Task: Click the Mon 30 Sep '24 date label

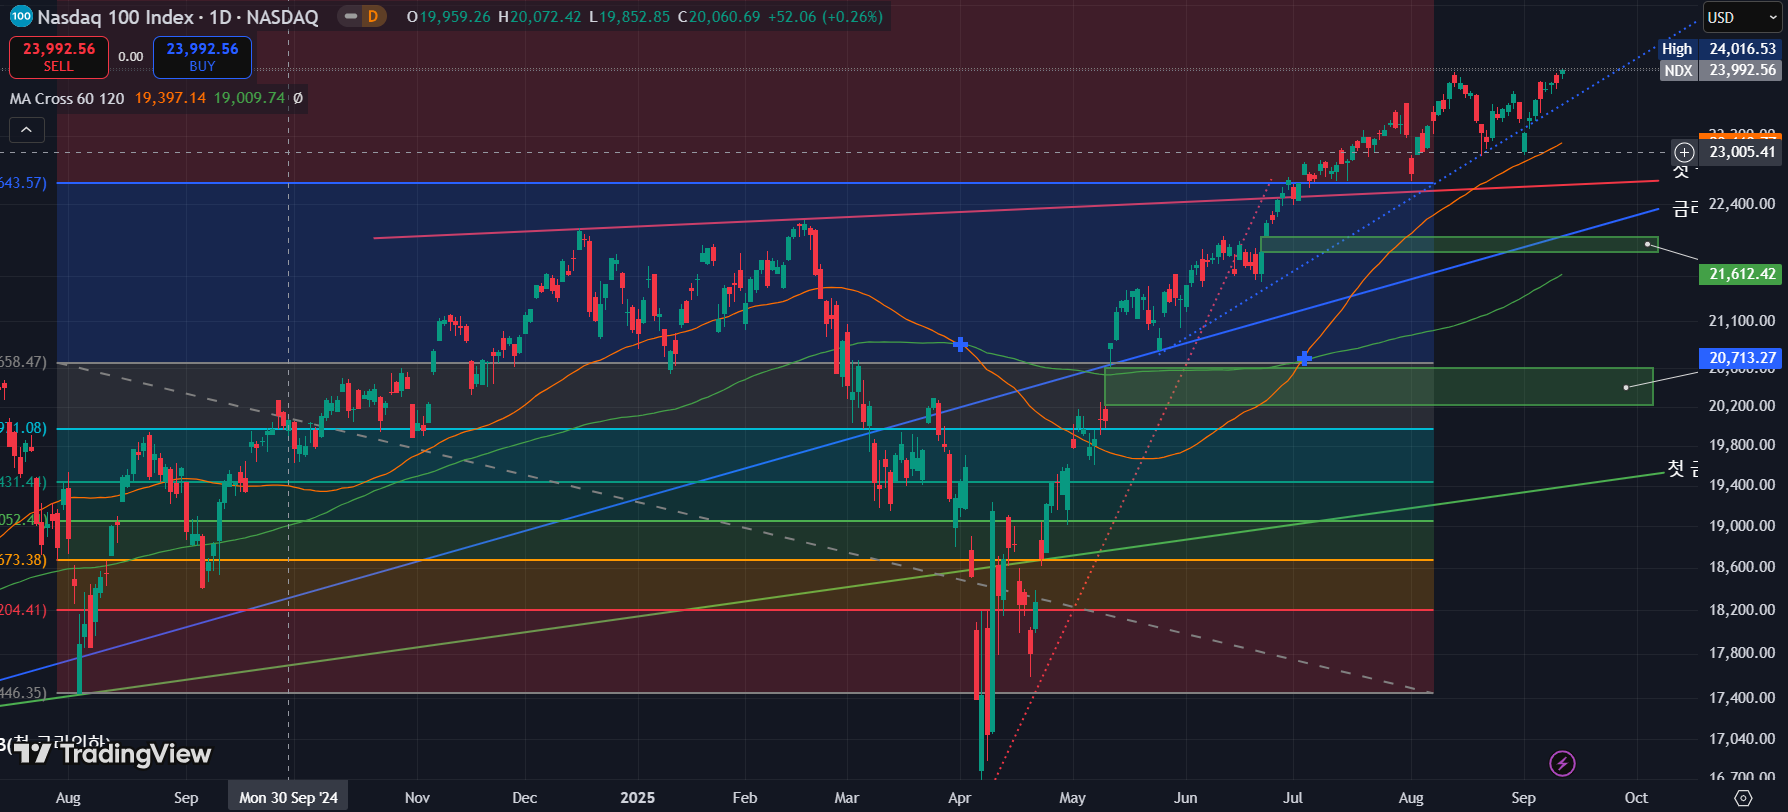Action: [289, 797]
